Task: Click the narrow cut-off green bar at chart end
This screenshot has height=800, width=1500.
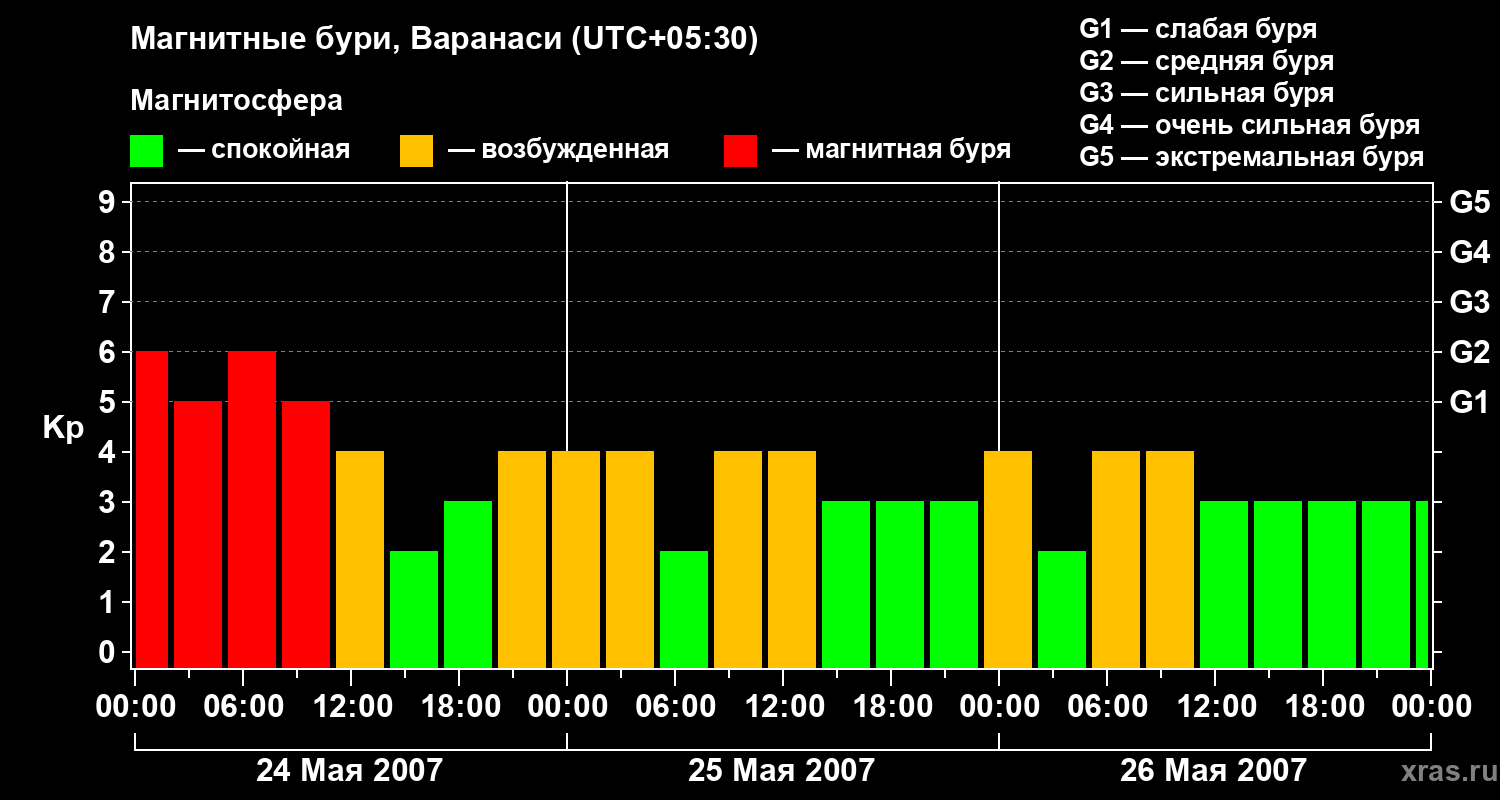Action: [x=1422, y=585]
